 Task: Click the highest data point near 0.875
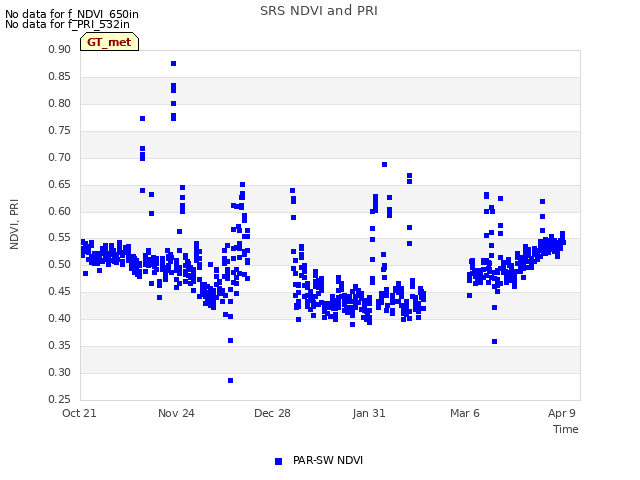coord(173,64)
